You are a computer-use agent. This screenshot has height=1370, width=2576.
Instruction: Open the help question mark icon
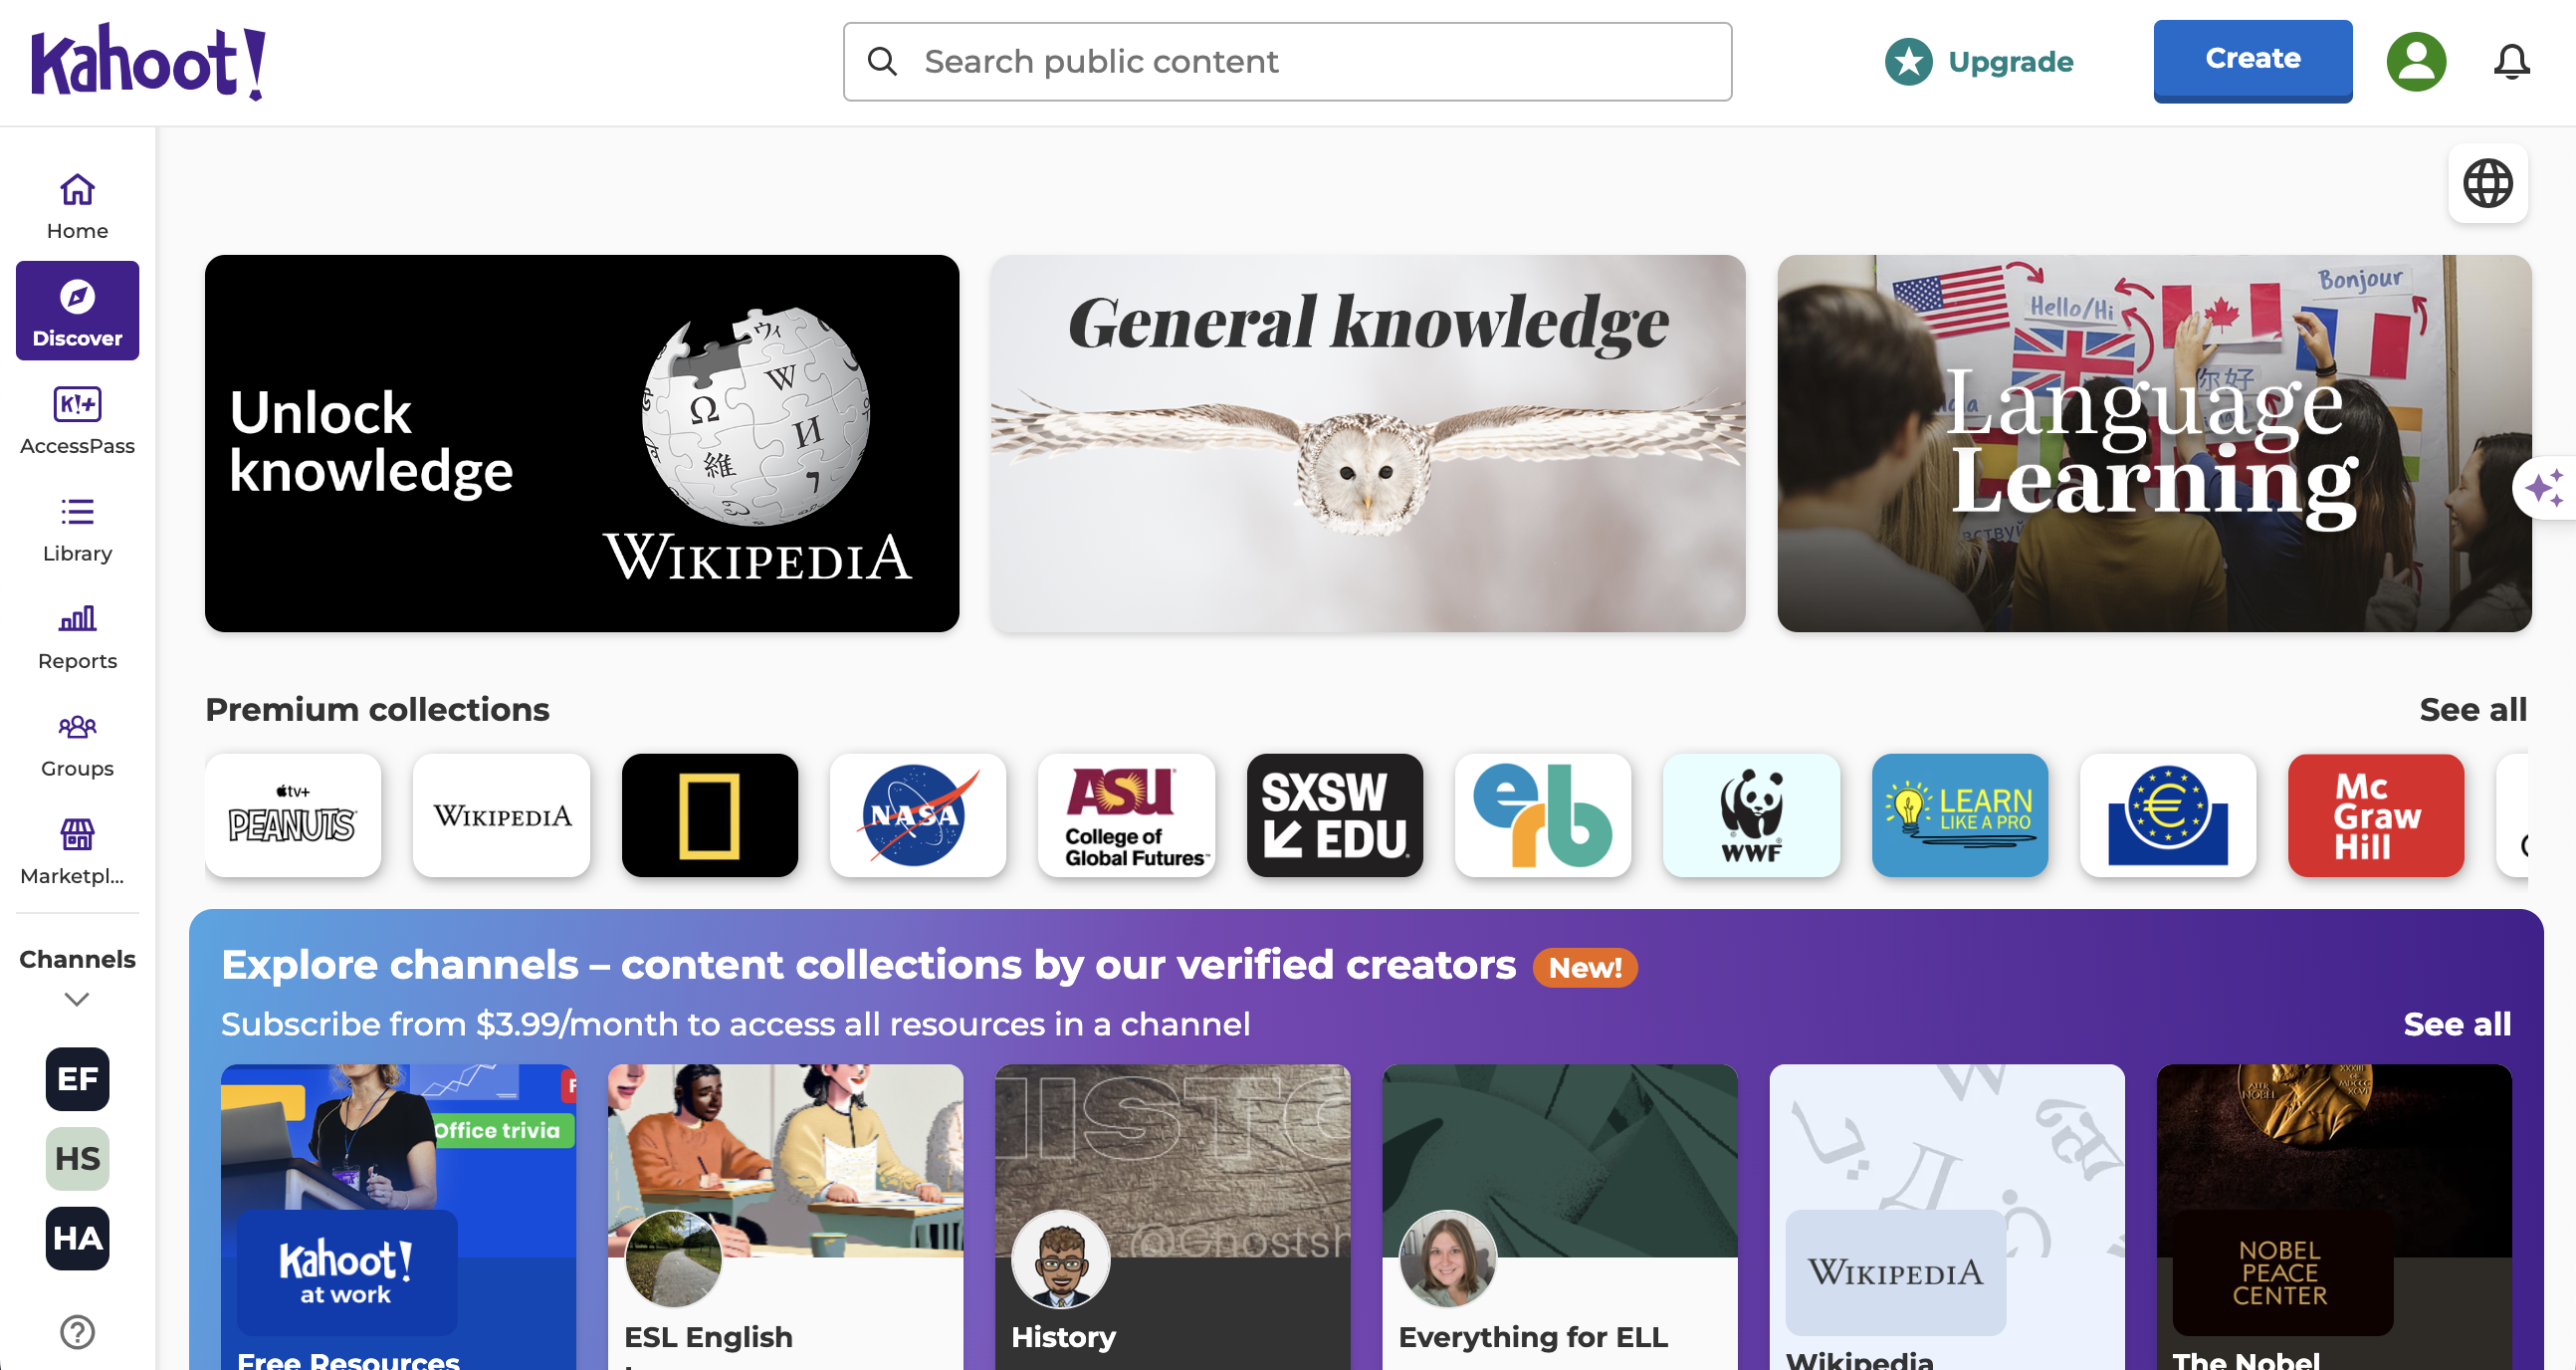(x=77, y=1332)
